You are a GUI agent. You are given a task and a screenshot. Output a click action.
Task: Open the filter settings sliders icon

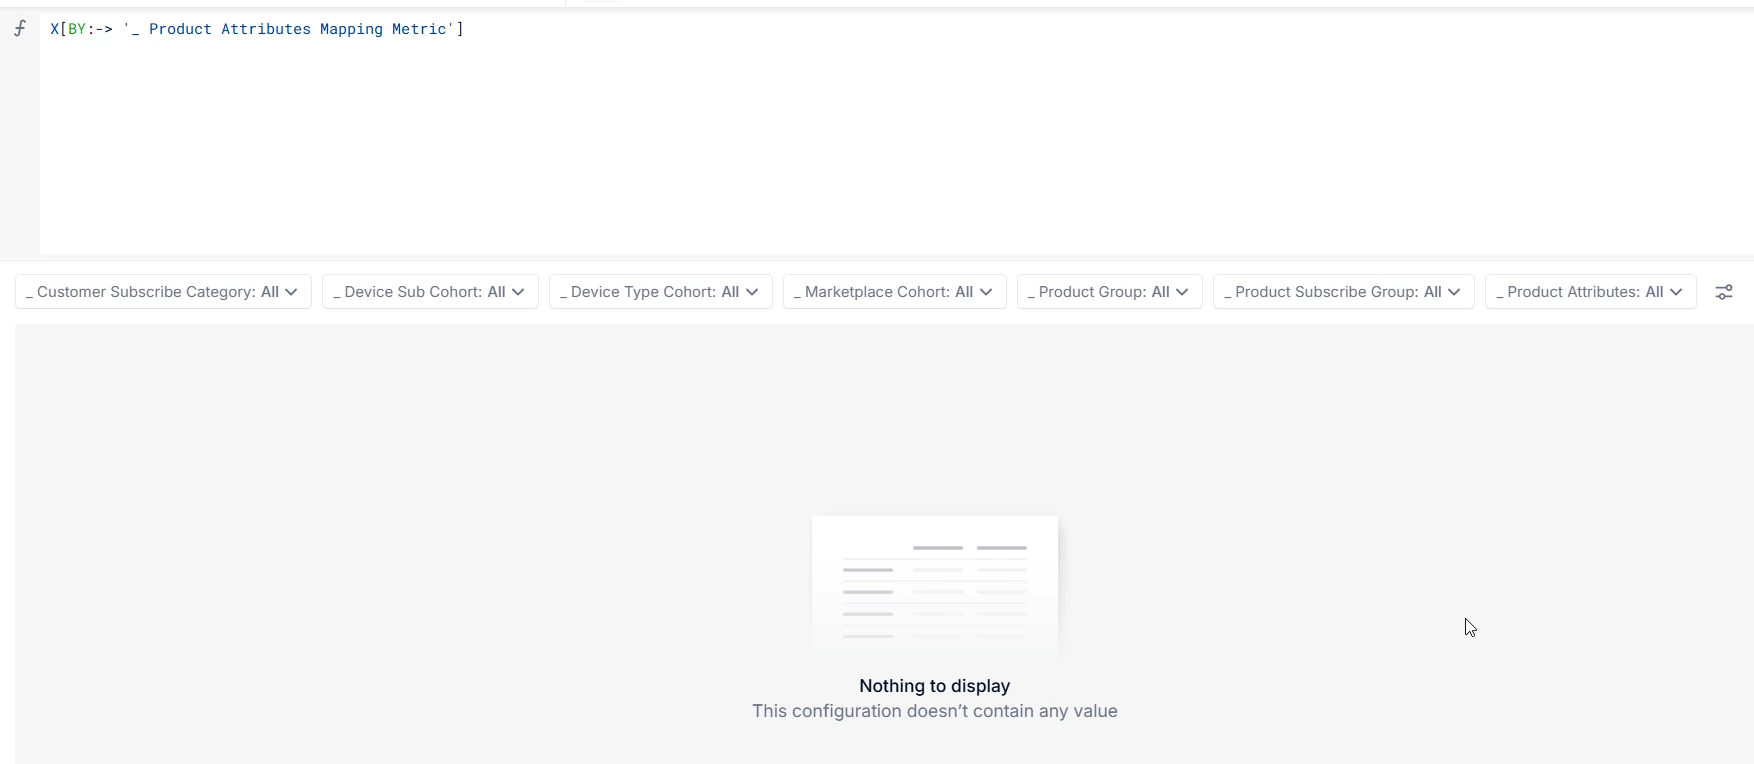(x=1724, y=292)
